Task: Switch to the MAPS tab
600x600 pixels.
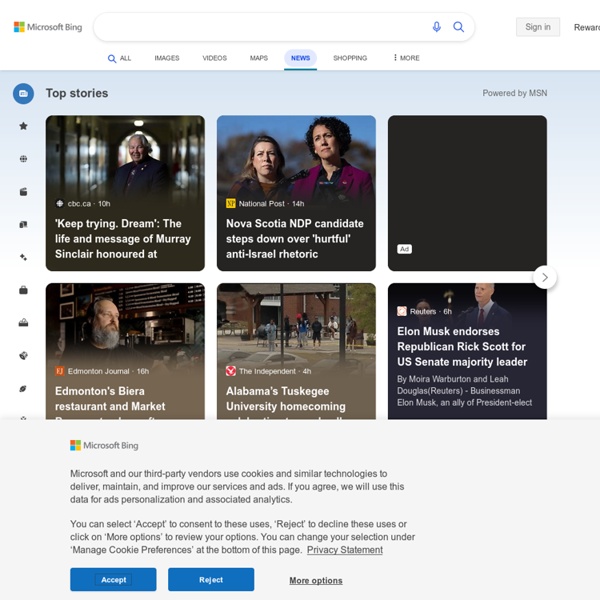Action: 259,58
